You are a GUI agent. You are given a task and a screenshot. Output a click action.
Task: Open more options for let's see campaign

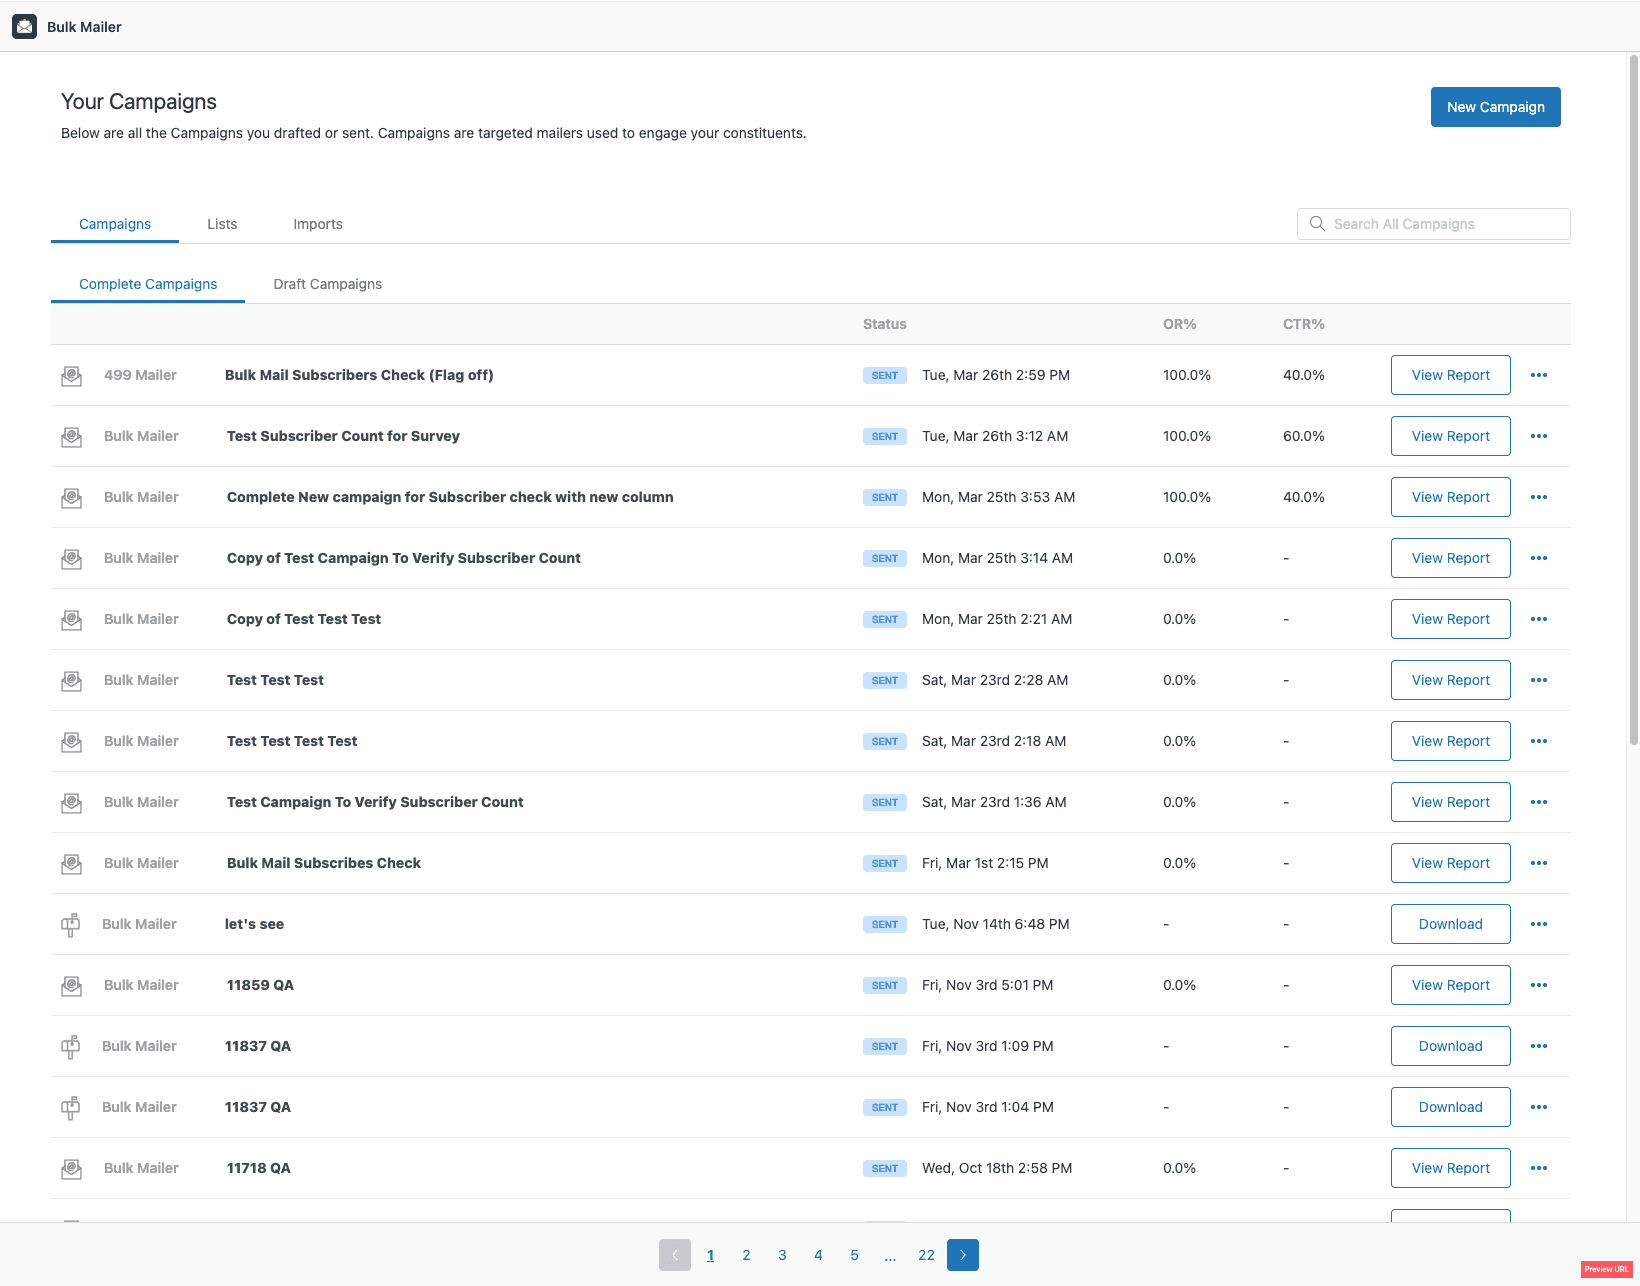(1539, 924)
